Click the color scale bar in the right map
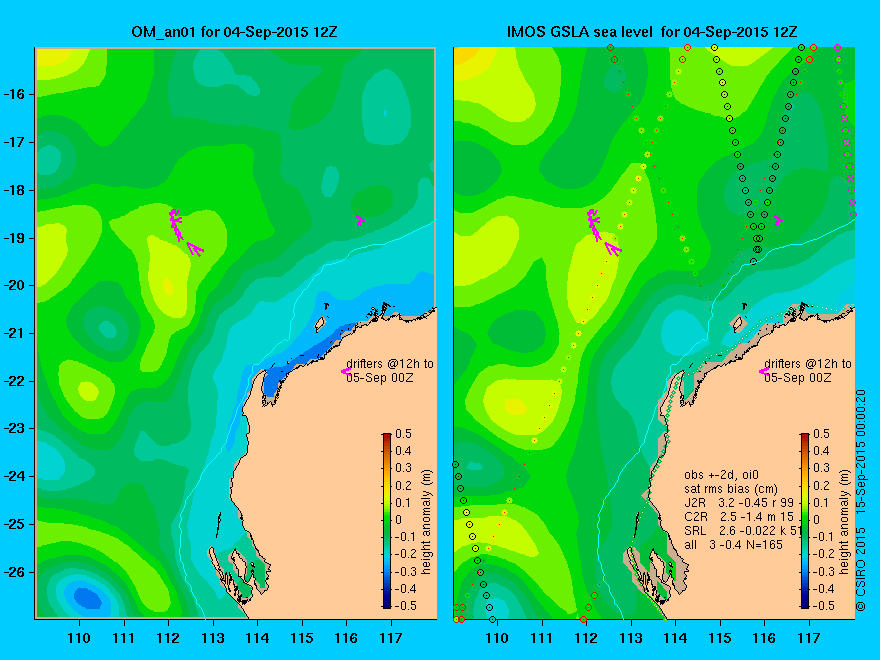 (x=805, y=521)
